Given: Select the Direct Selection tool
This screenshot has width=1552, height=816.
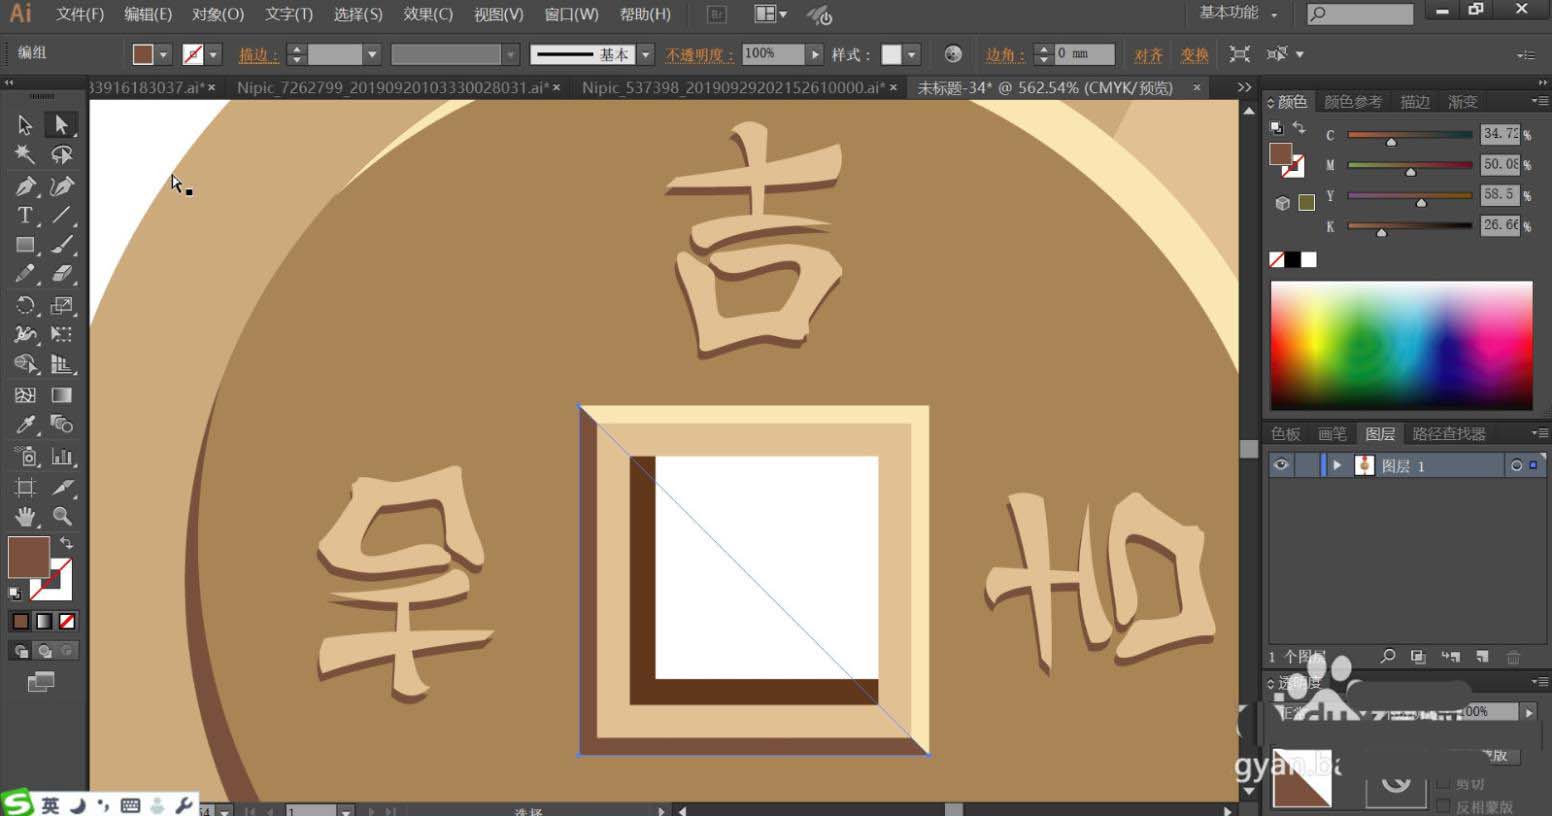Looking at the screenshot, I should [x=61, y=125].
